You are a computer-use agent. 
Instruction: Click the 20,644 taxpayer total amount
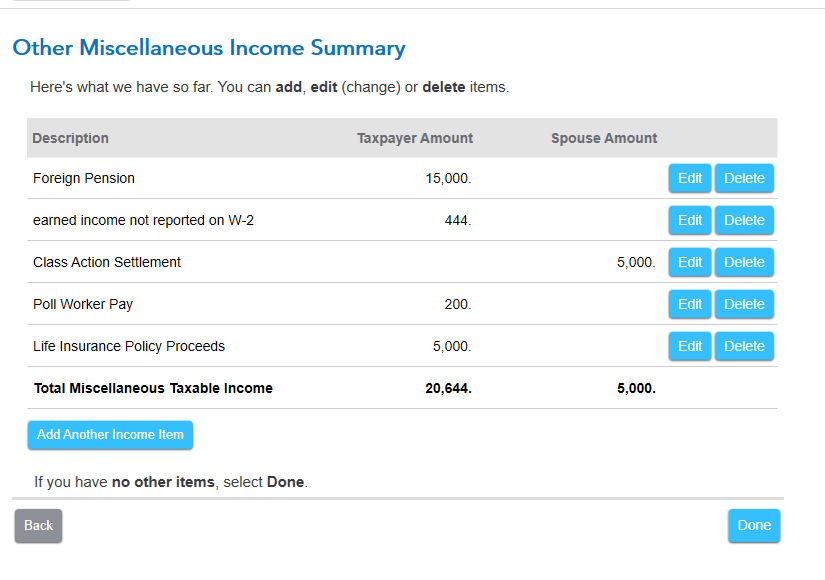(448, 388)
